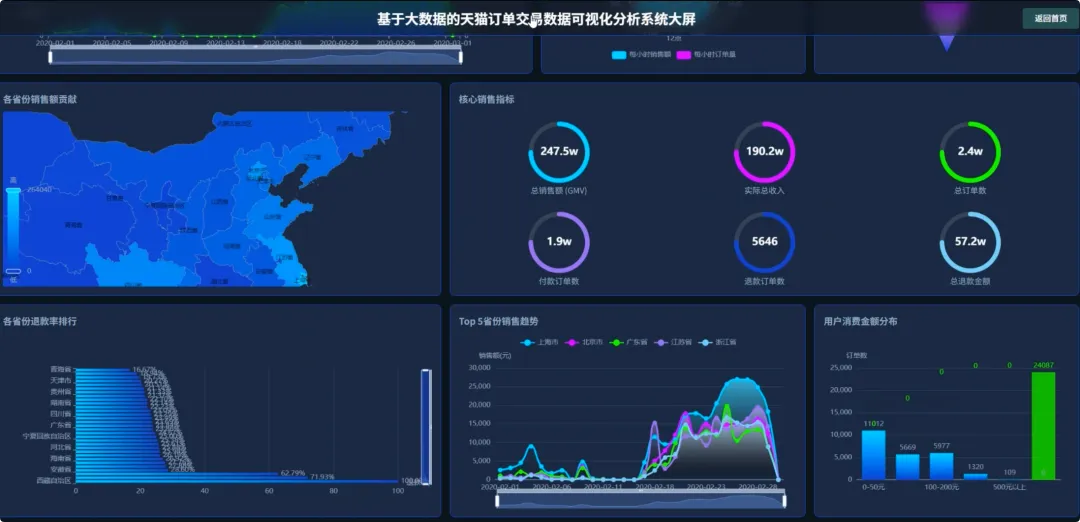Click the Top 5 trend zoom left handle

(x=497, y=501)
